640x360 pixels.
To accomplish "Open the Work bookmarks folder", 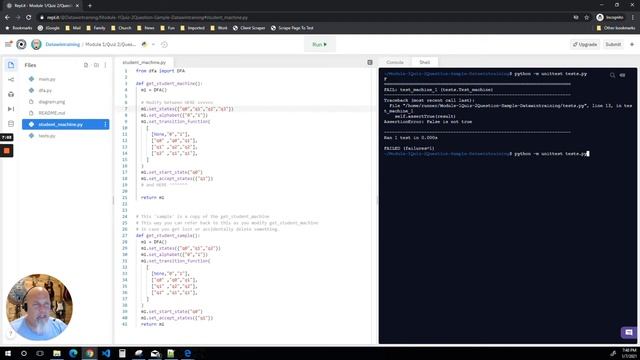I will click(x=219, y=28).
